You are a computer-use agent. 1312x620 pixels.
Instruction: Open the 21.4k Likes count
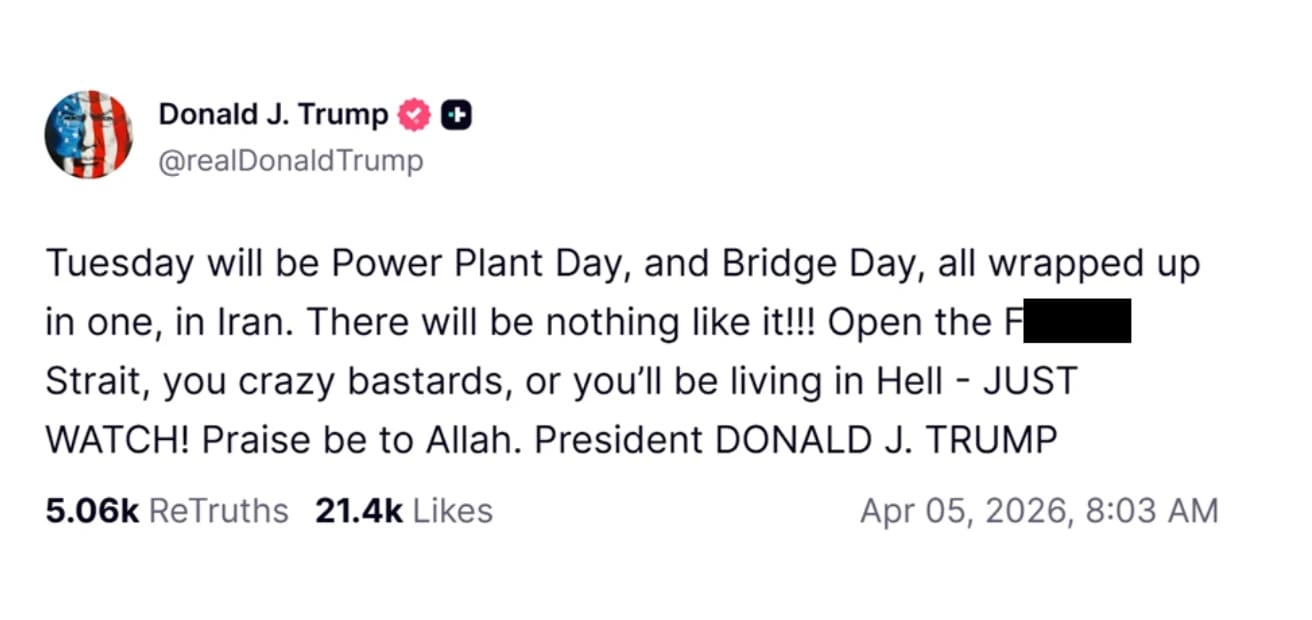tap(358, 511)
